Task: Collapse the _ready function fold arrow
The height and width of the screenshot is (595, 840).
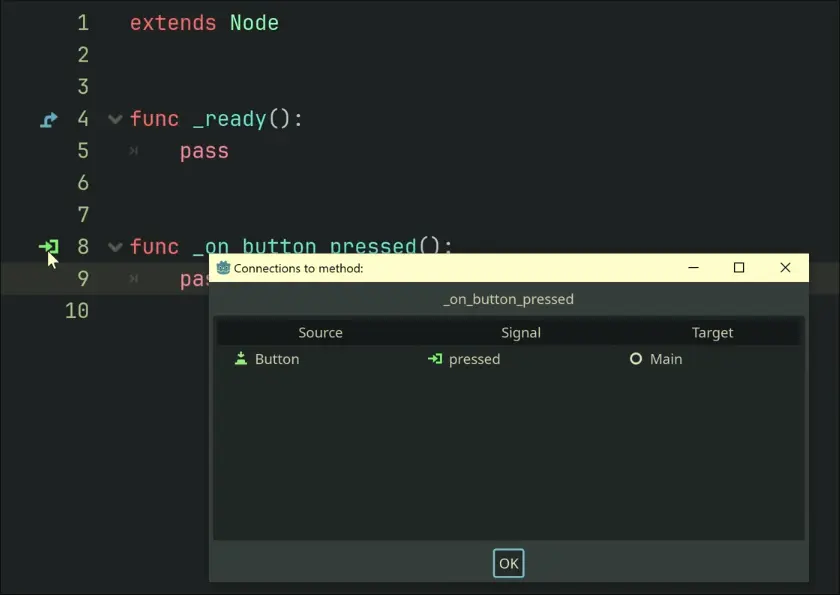Action: [x=115, y=120]
